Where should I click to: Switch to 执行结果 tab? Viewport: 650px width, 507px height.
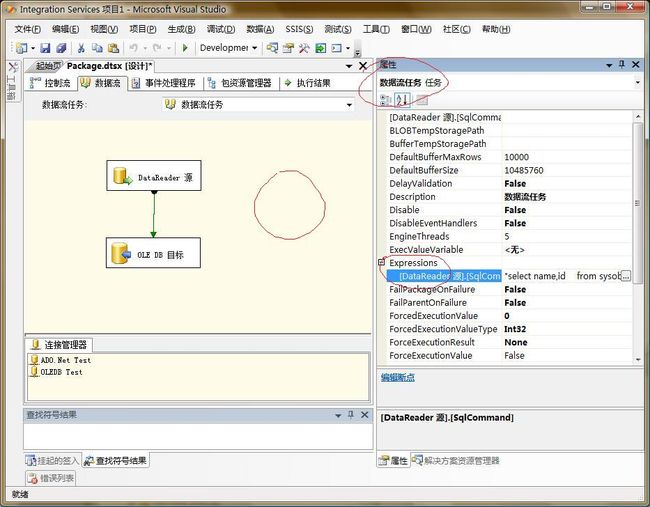pyautogui.click(x=308, y=83)
